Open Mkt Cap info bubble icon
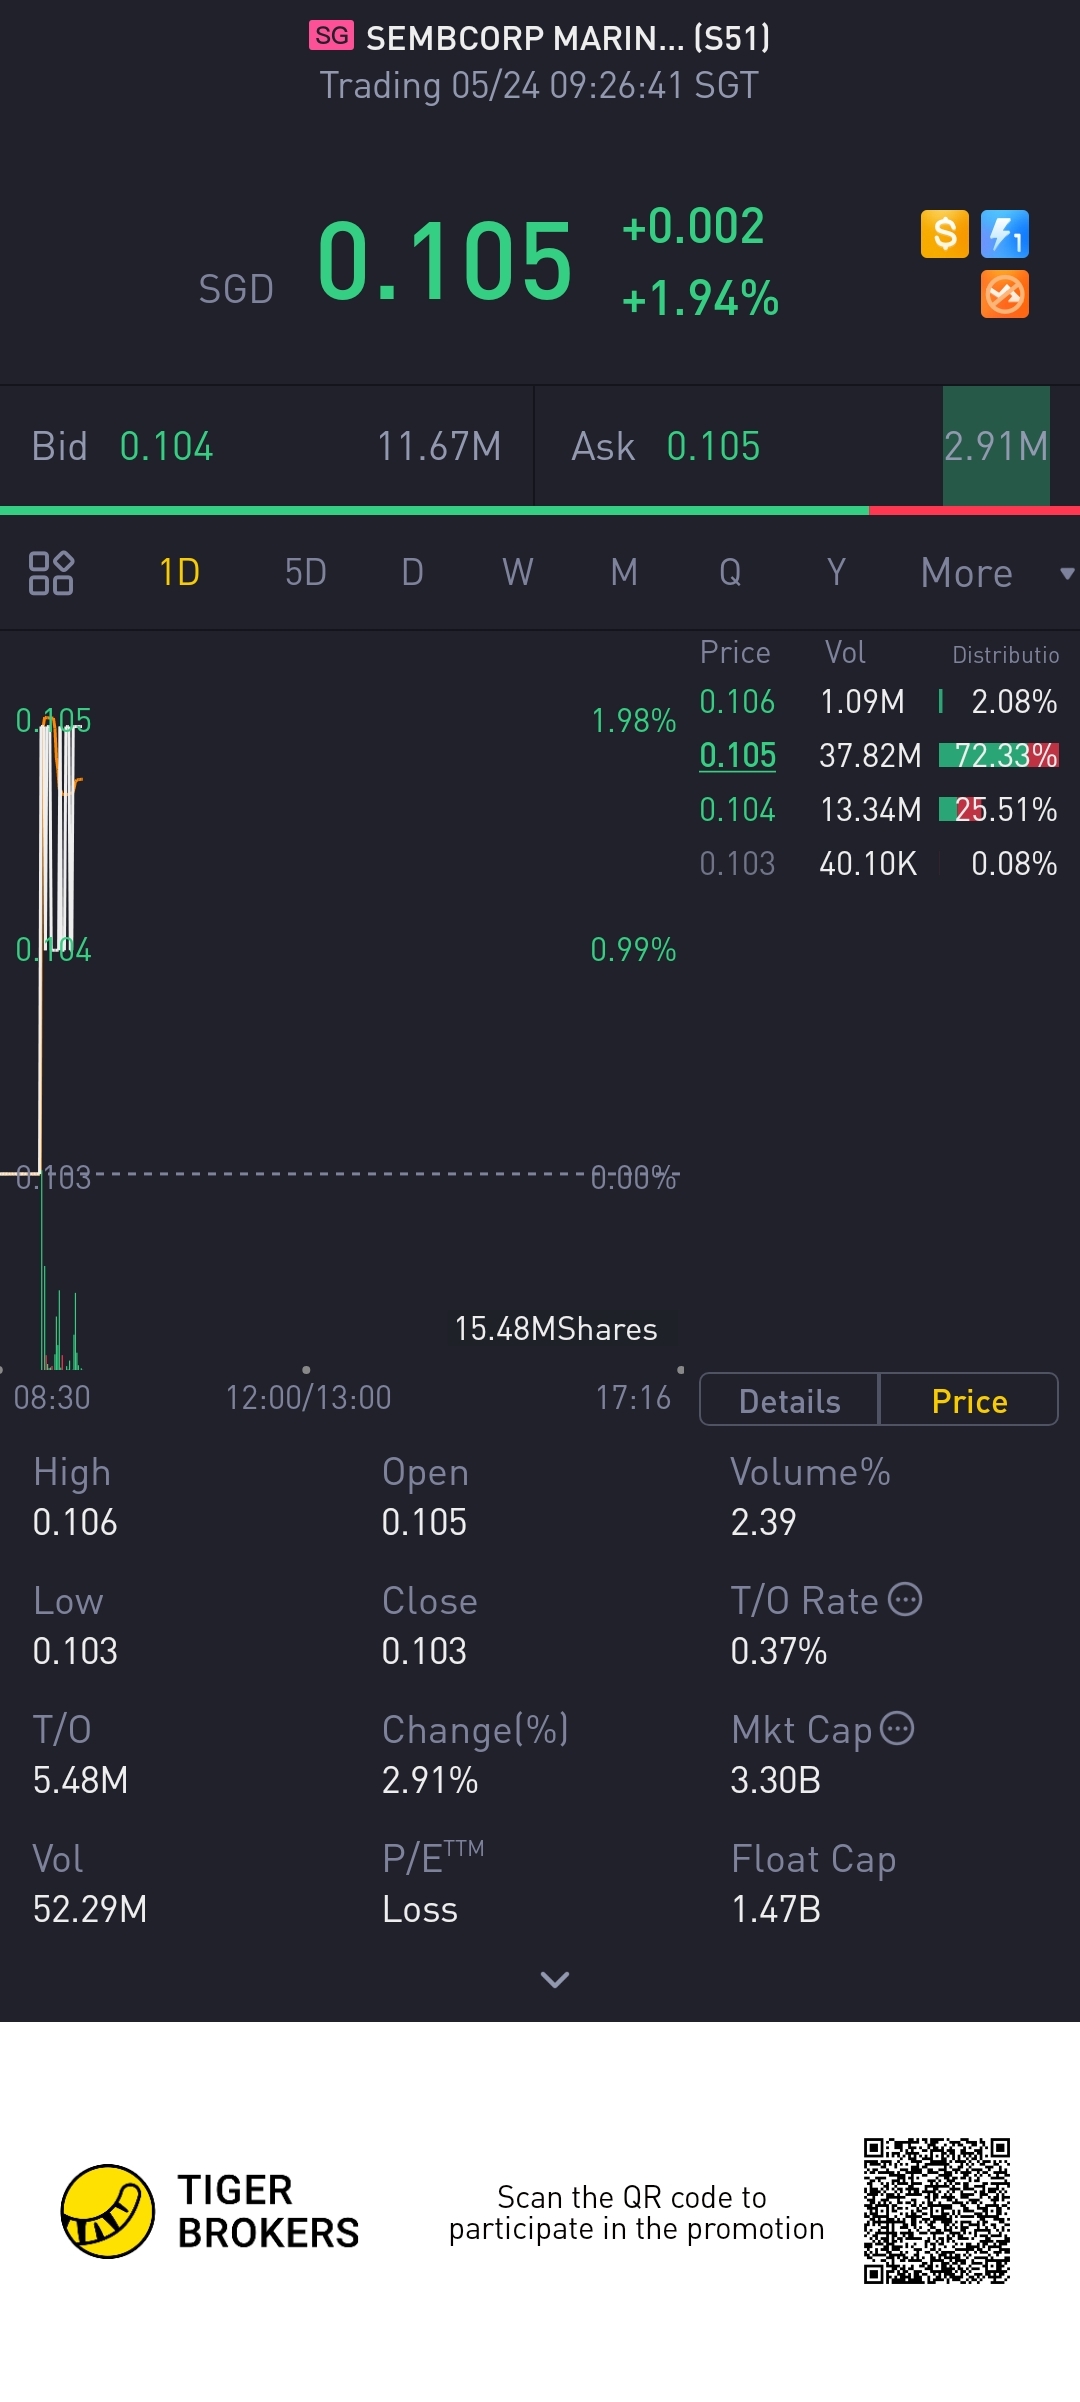 [x=897, y=1728]
